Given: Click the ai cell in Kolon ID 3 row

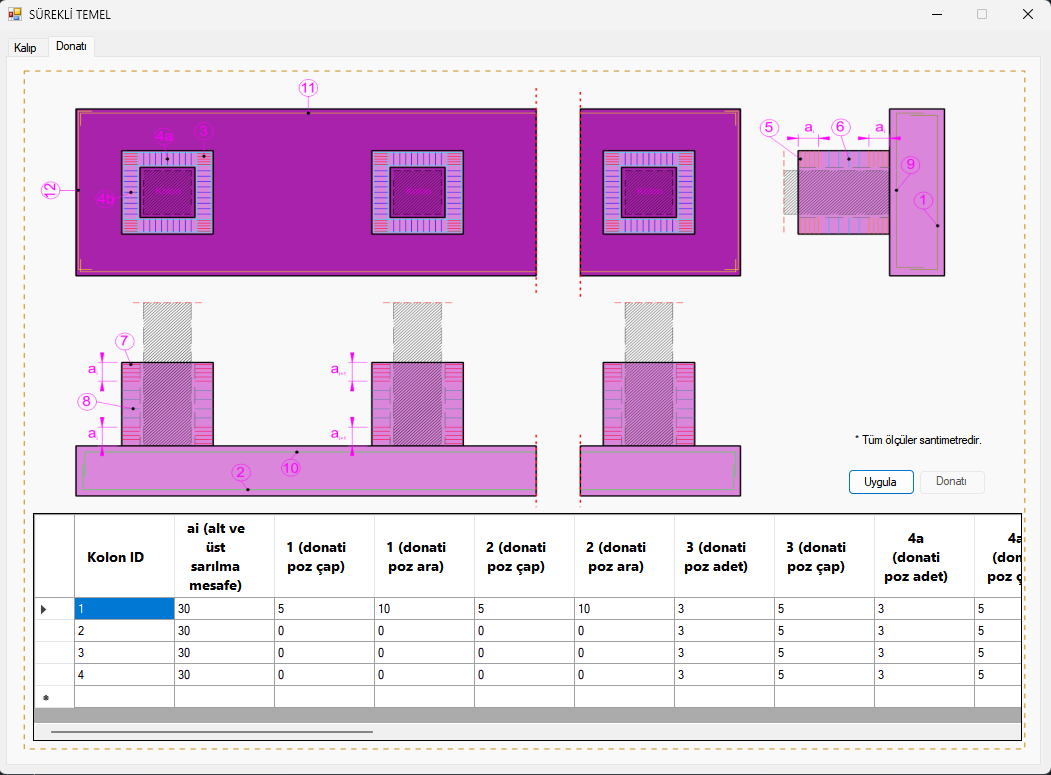Looking at the screenshot, I should (x=224, y=653).
